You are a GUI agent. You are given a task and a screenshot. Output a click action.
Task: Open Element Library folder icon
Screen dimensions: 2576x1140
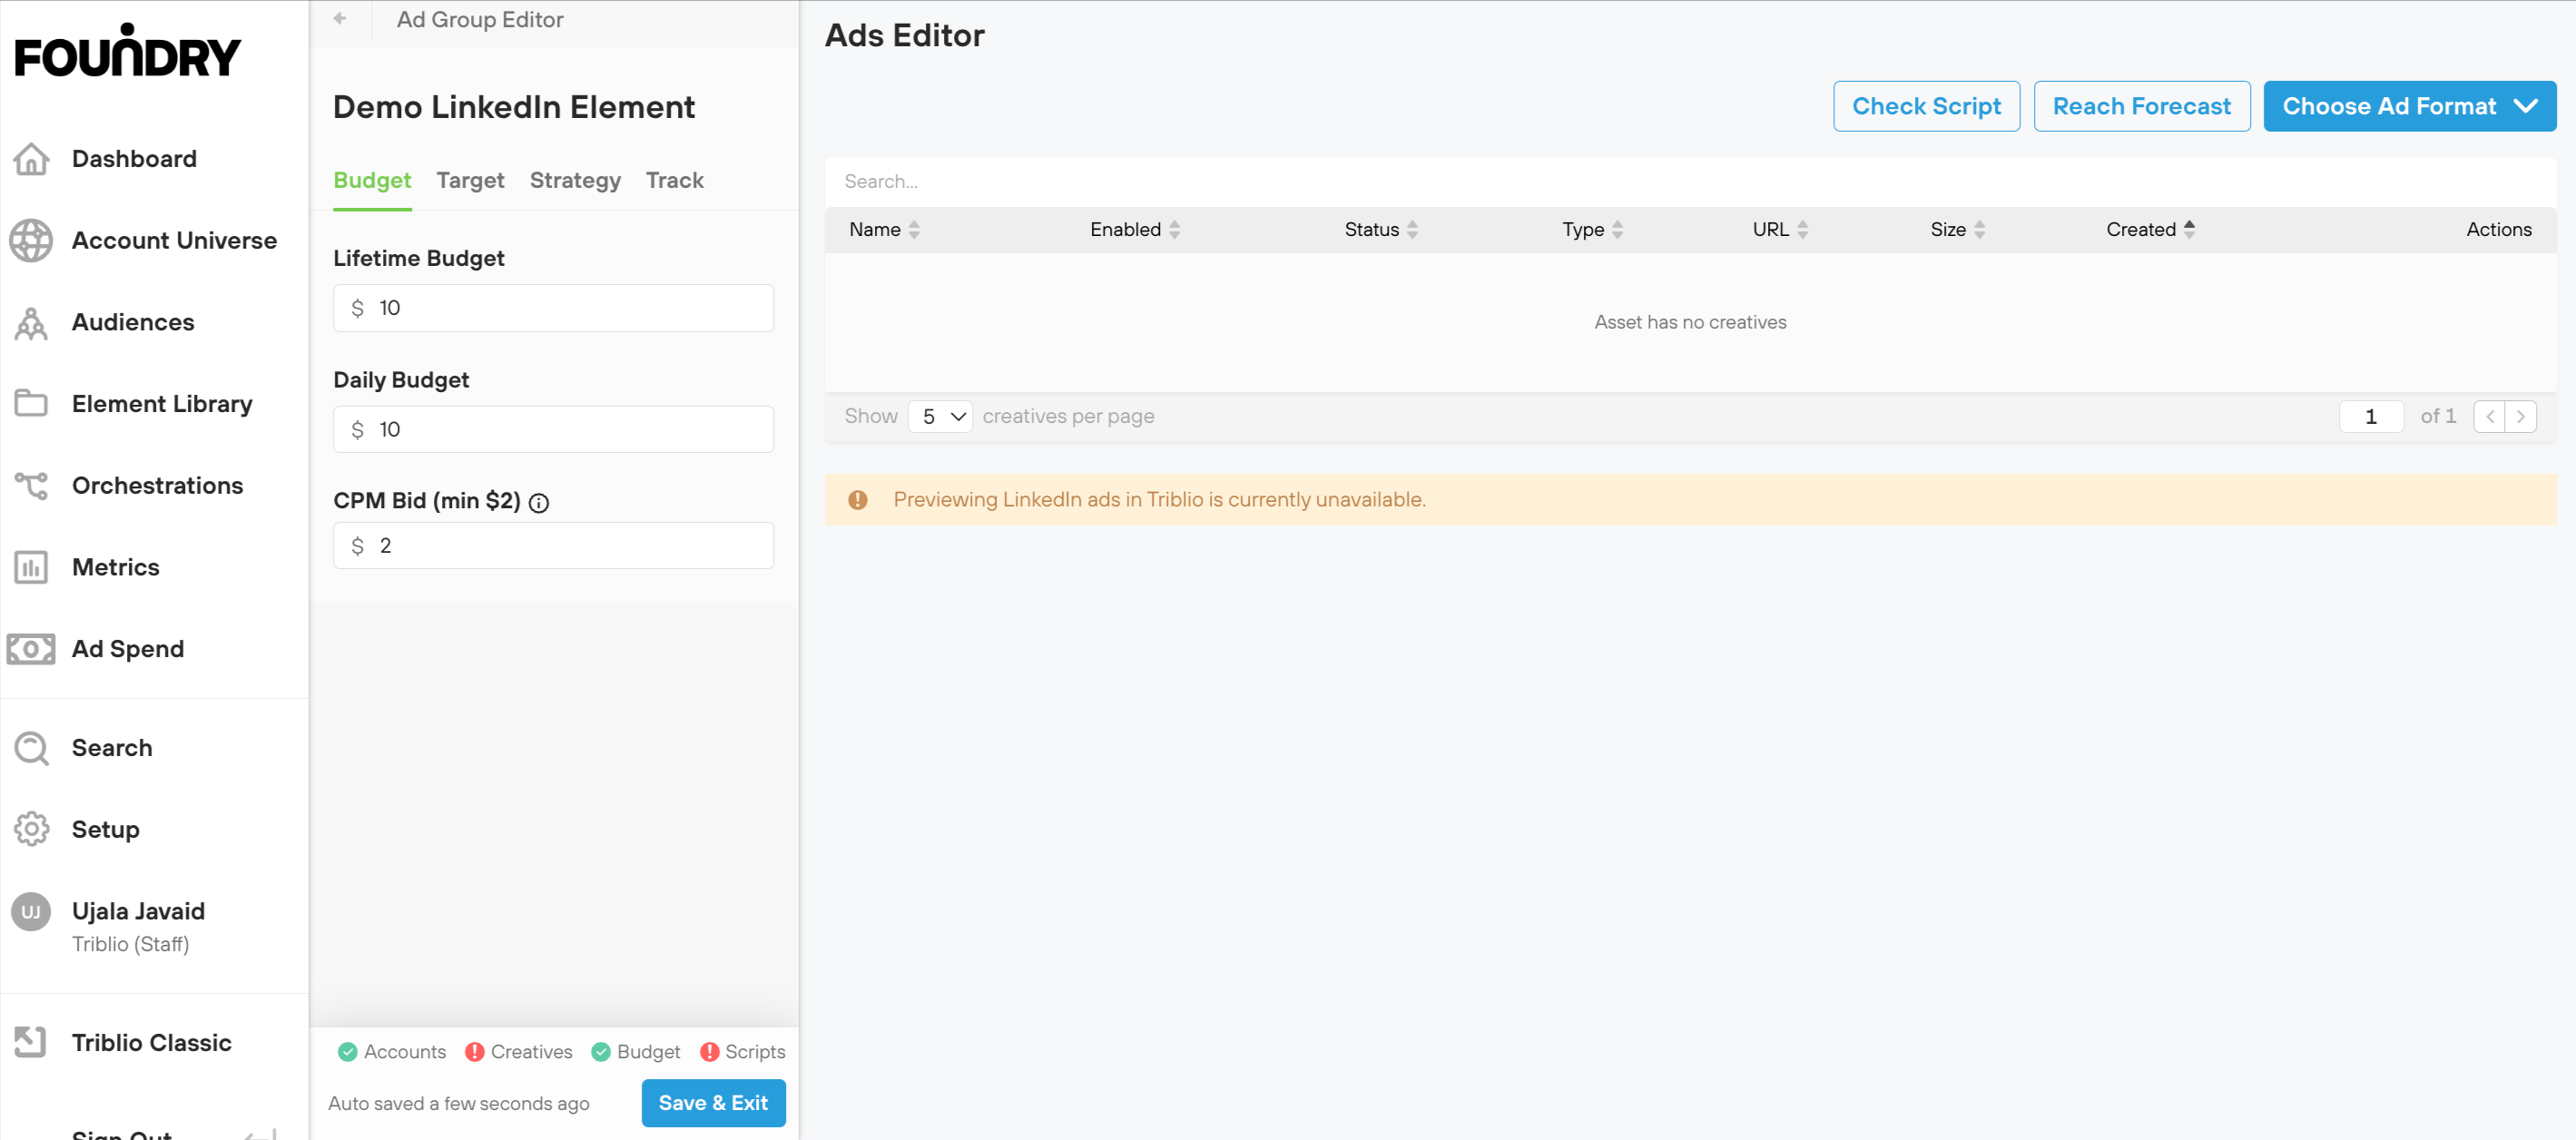31,404
